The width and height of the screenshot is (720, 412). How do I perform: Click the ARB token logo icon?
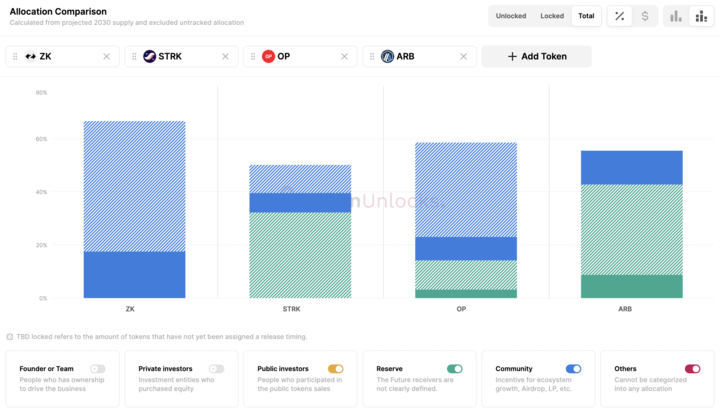pos(387,56)
